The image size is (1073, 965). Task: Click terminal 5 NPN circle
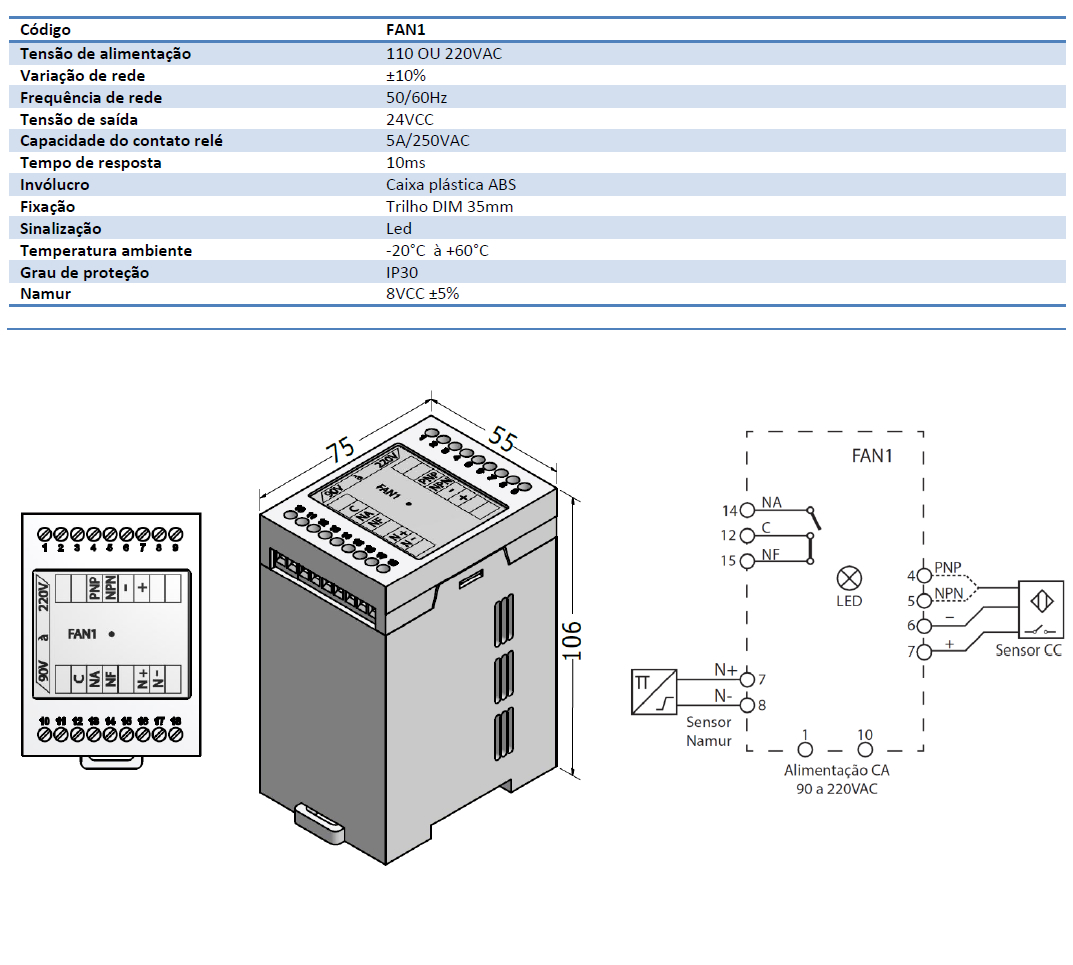pyautogui.click(x=922, y=601)
